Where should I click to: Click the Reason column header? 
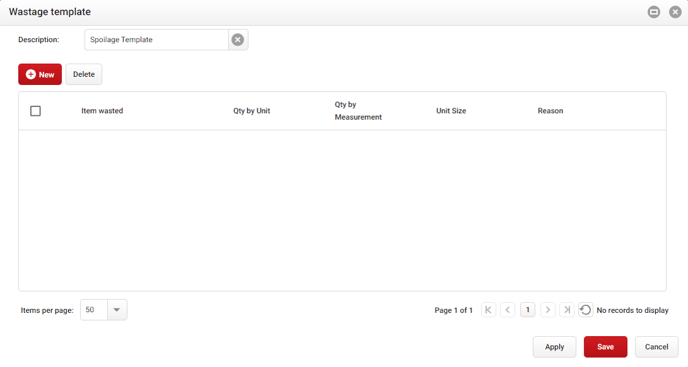(x=550, y=111)
